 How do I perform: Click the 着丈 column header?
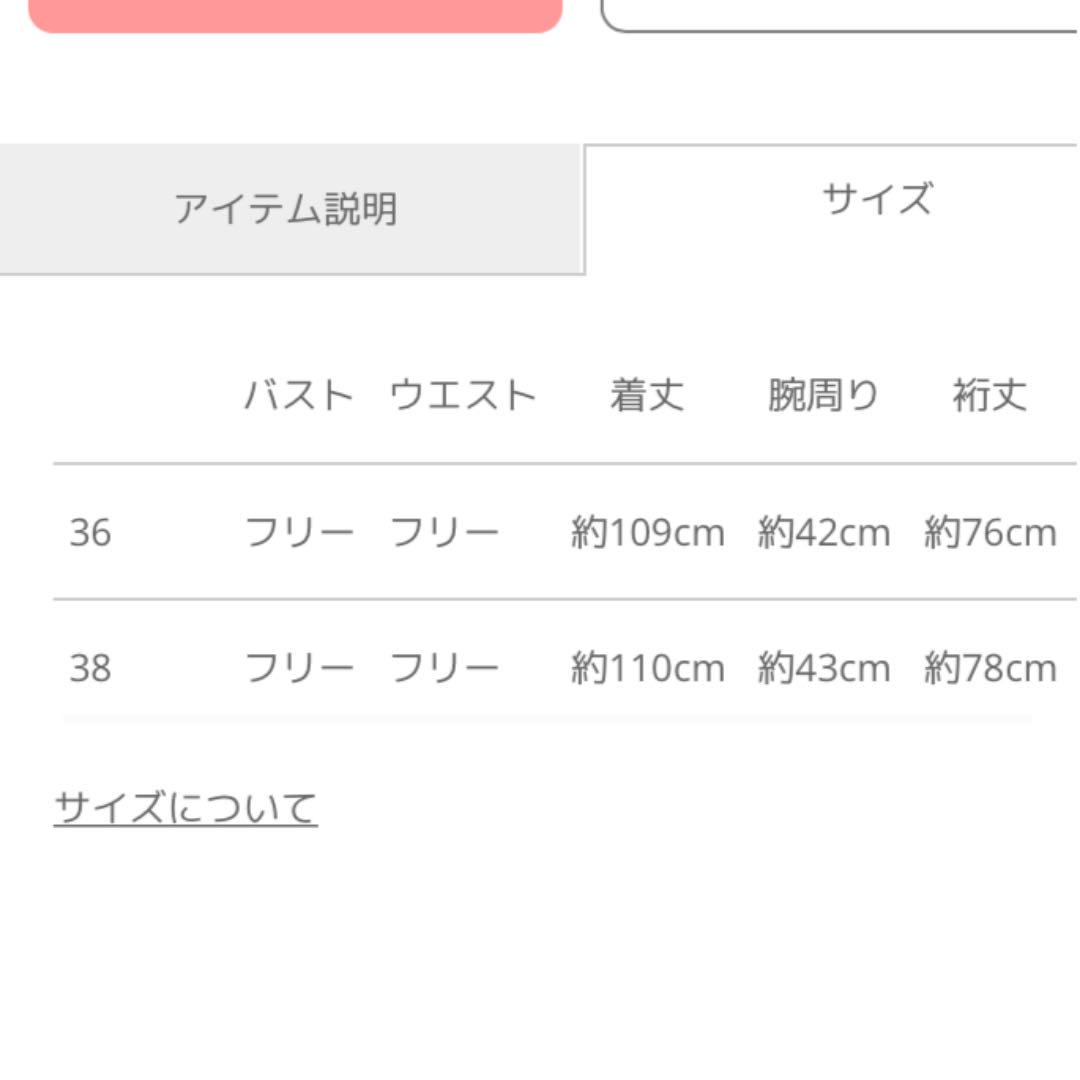[647, 395]
